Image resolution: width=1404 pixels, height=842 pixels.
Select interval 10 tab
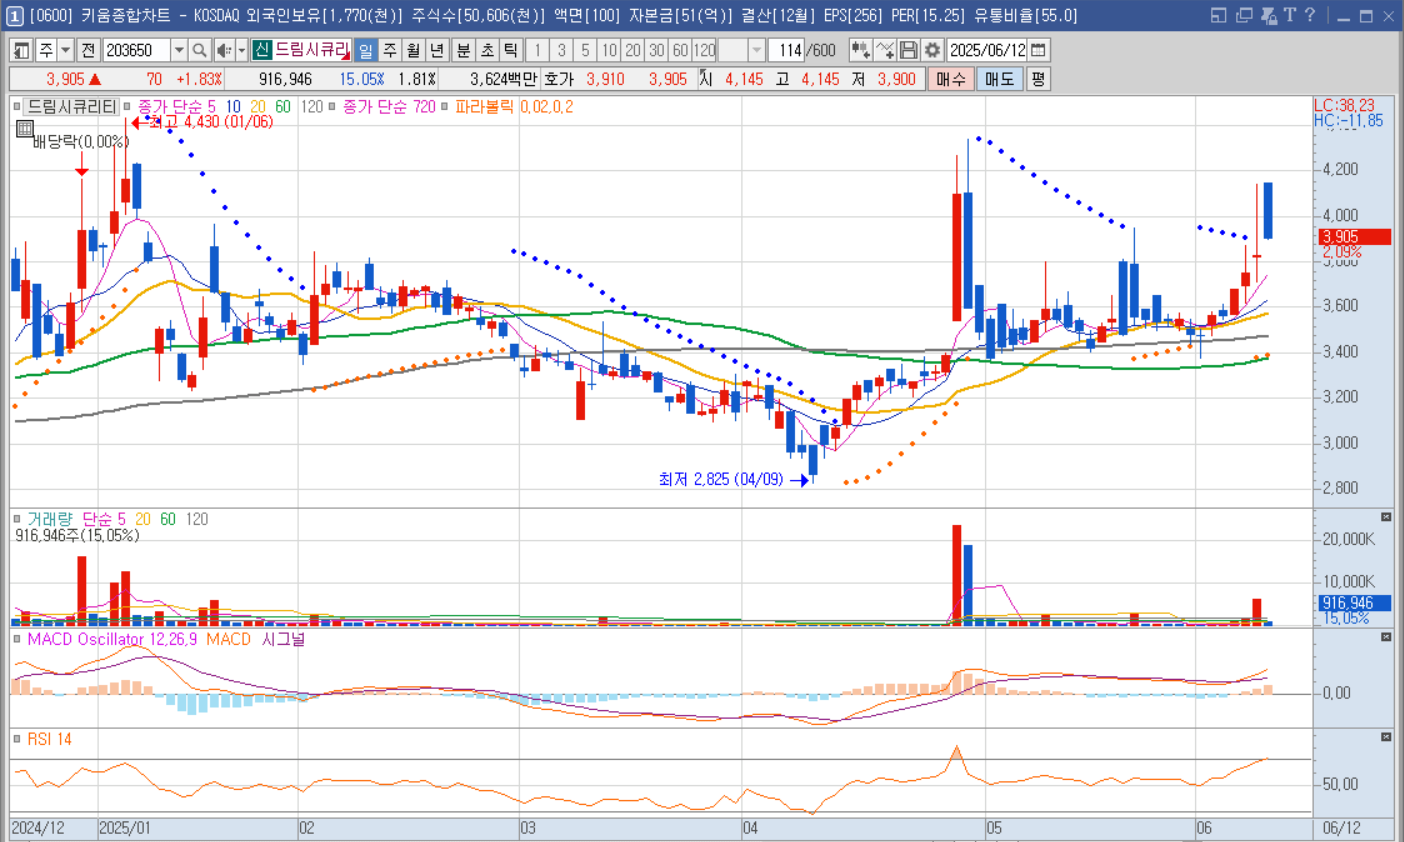point(609,50)
